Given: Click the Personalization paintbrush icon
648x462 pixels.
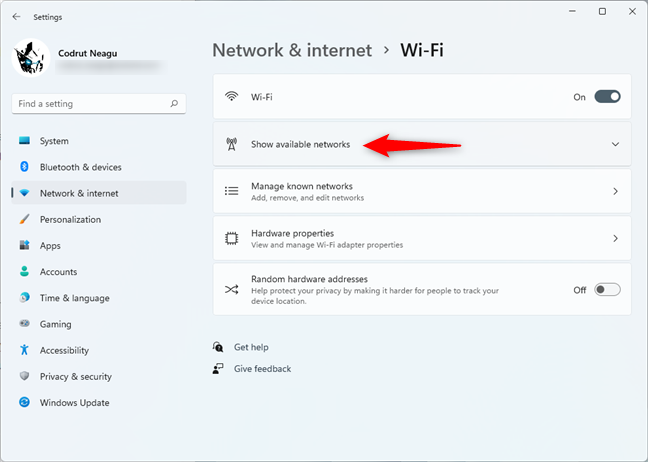Looking at the screenshot, I should 24,219.
